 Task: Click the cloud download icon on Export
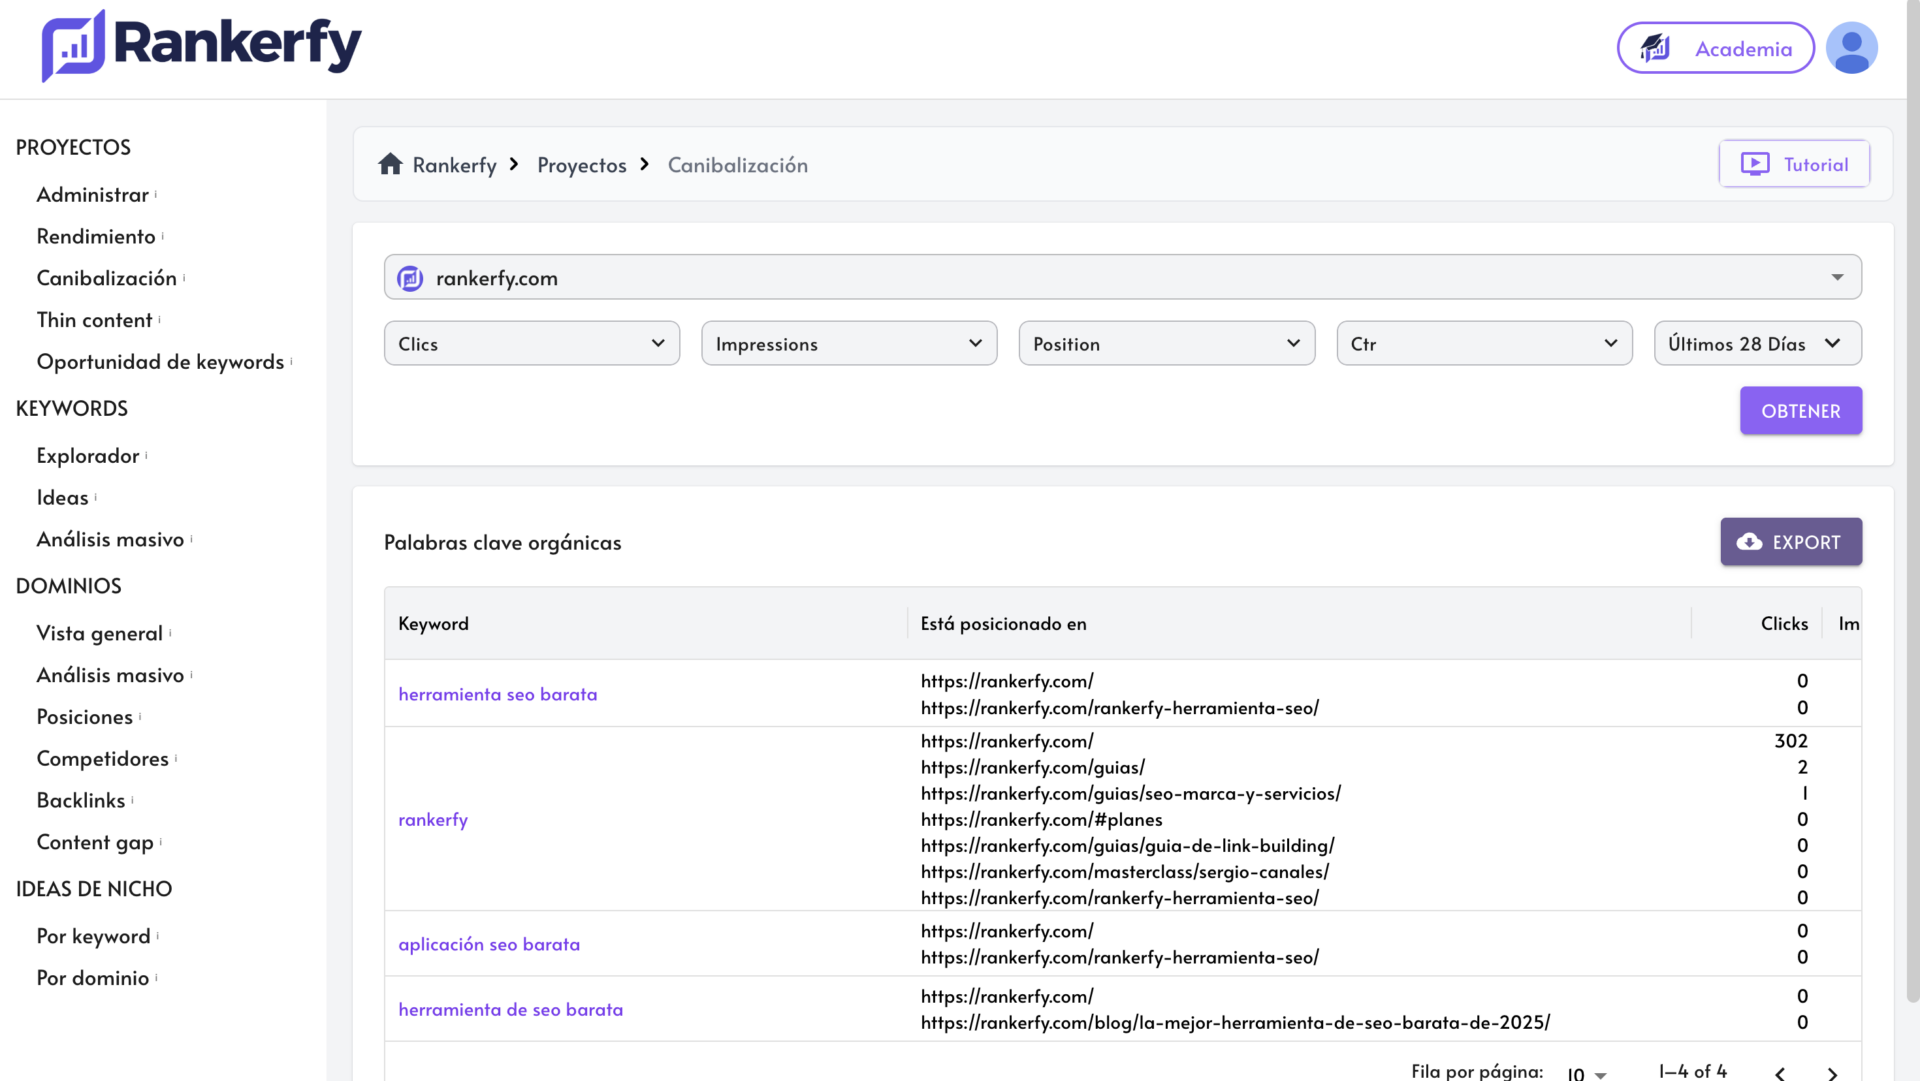(x=1749, y=542)
